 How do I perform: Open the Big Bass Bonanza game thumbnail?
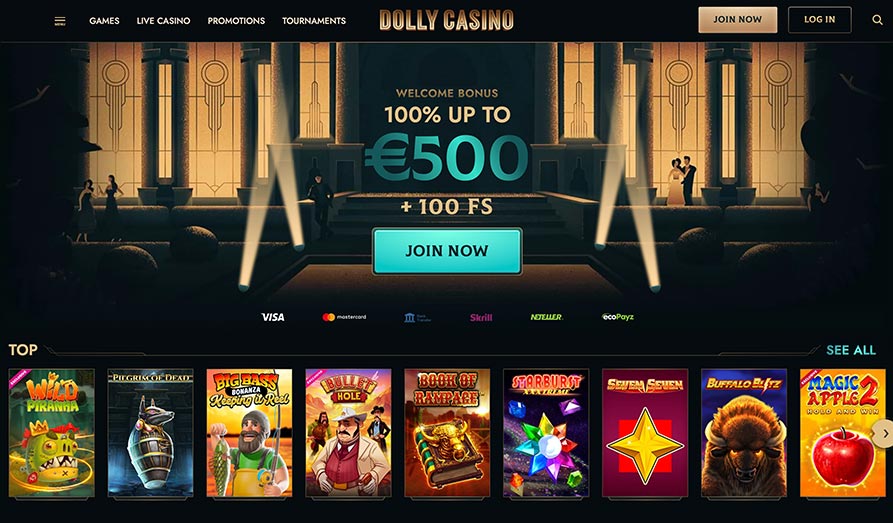coord(249,433)
